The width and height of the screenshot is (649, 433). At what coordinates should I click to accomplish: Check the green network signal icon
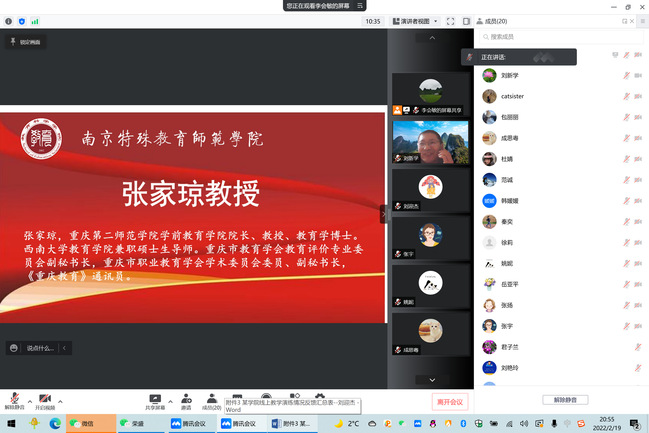point(35,20)
